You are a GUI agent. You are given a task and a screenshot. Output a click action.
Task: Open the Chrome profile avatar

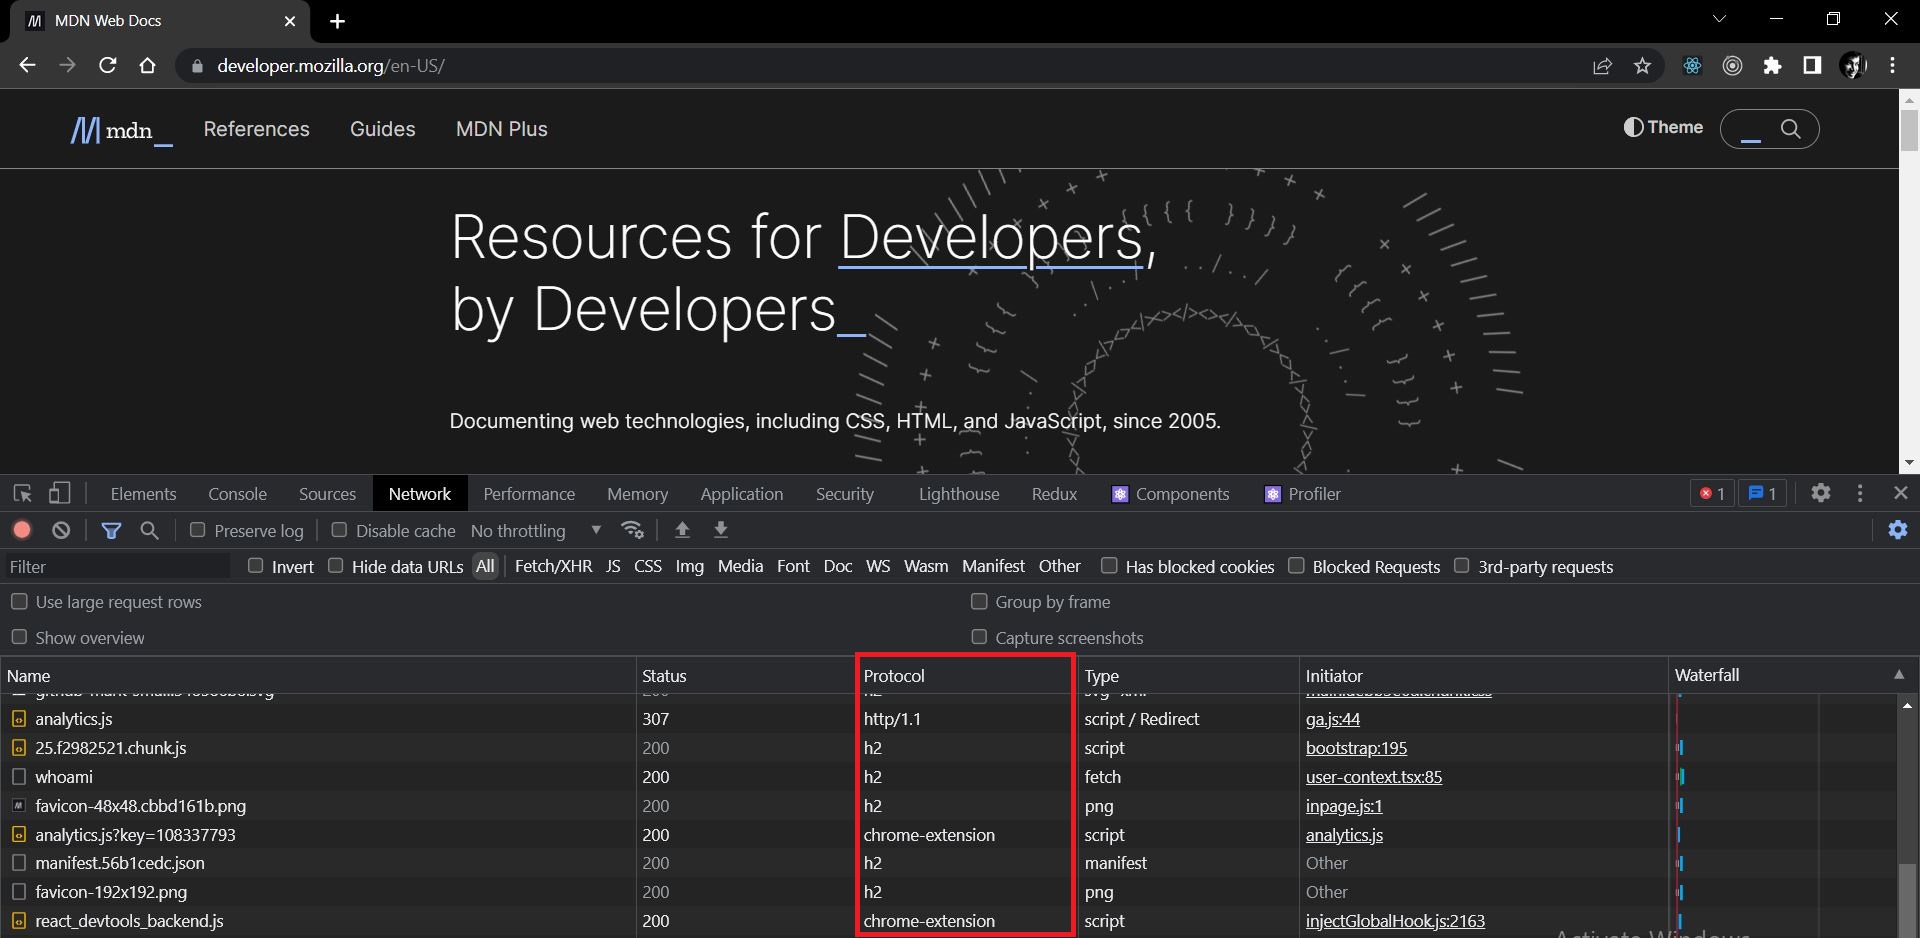pyautogui.click(x=1853, y=66)
